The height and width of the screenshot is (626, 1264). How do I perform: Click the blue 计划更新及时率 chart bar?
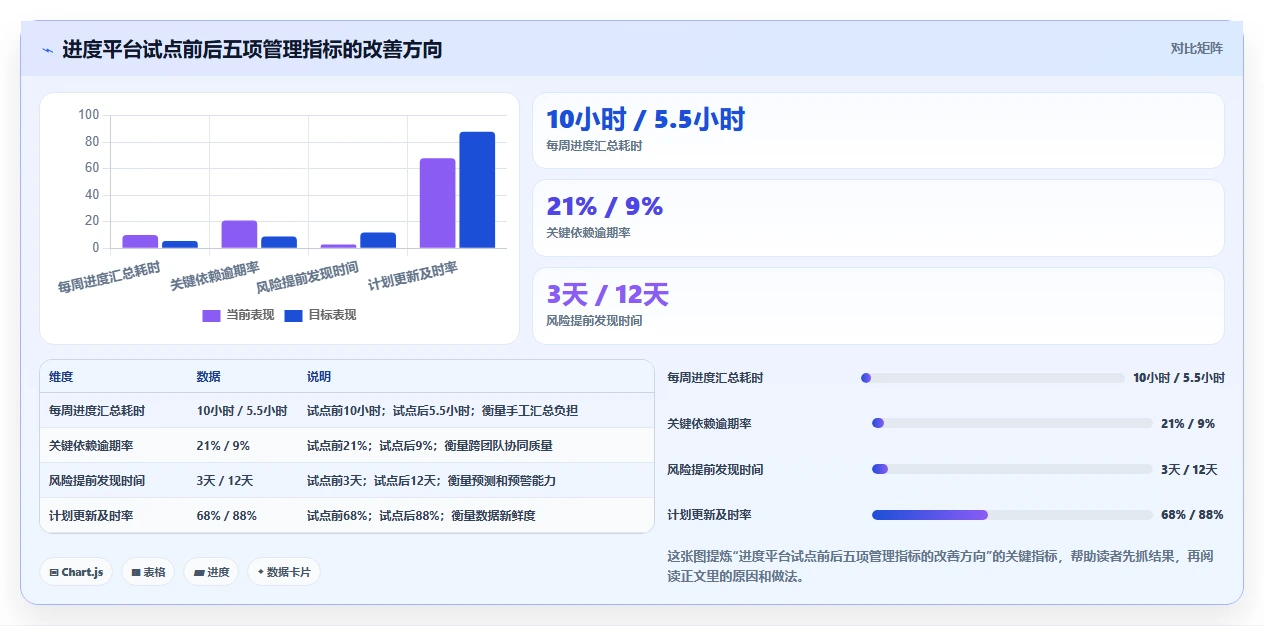pyautogui.click(x=477, y=190)
